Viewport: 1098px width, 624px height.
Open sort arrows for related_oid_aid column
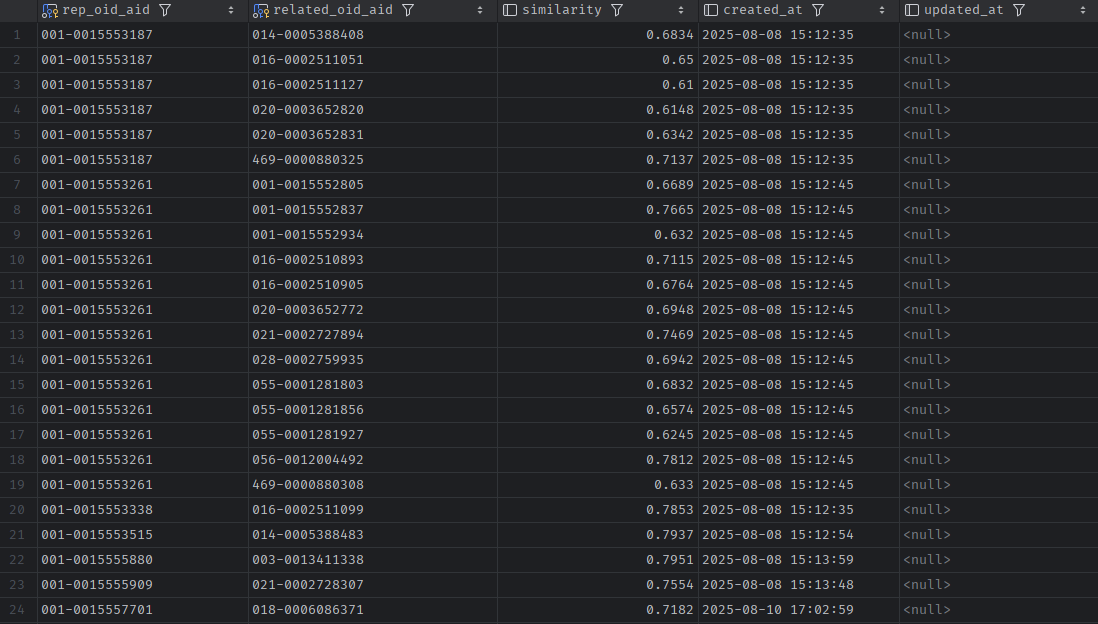pos(480,11)
